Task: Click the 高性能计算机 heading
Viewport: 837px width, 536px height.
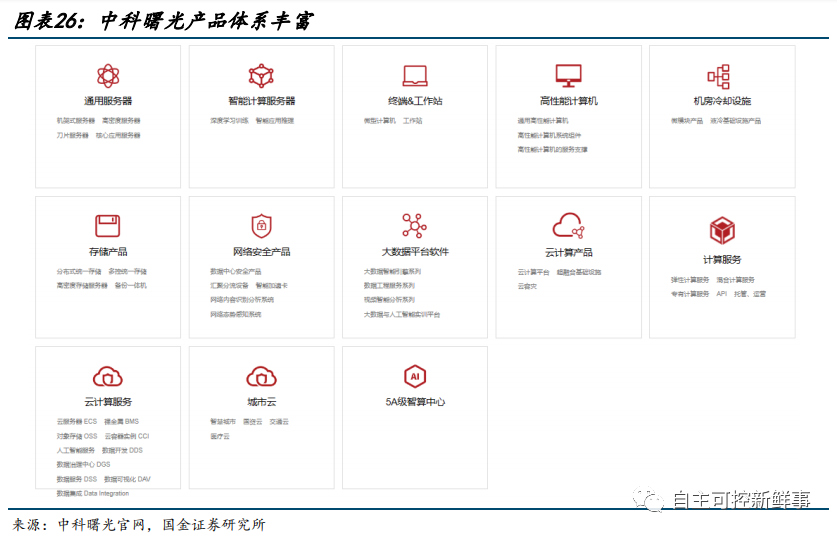Action: [568, 101]
